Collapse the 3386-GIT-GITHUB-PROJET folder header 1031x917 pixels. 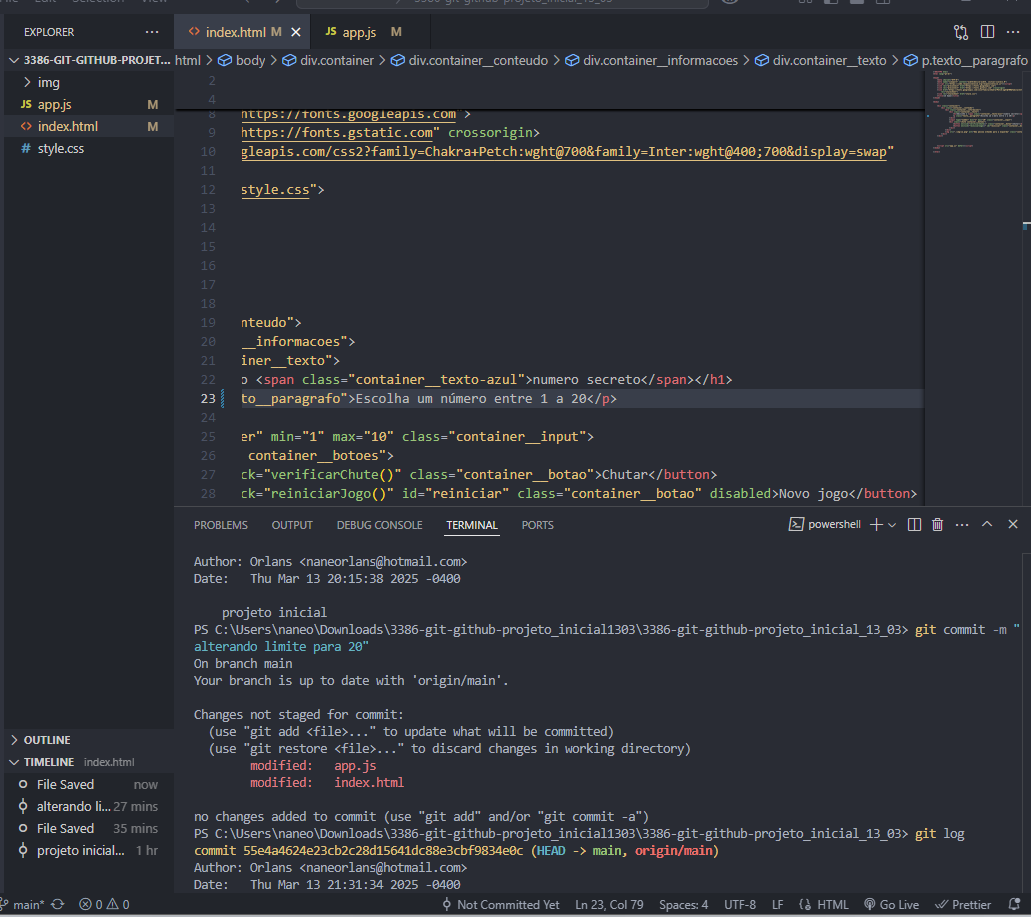click(89, 60)
